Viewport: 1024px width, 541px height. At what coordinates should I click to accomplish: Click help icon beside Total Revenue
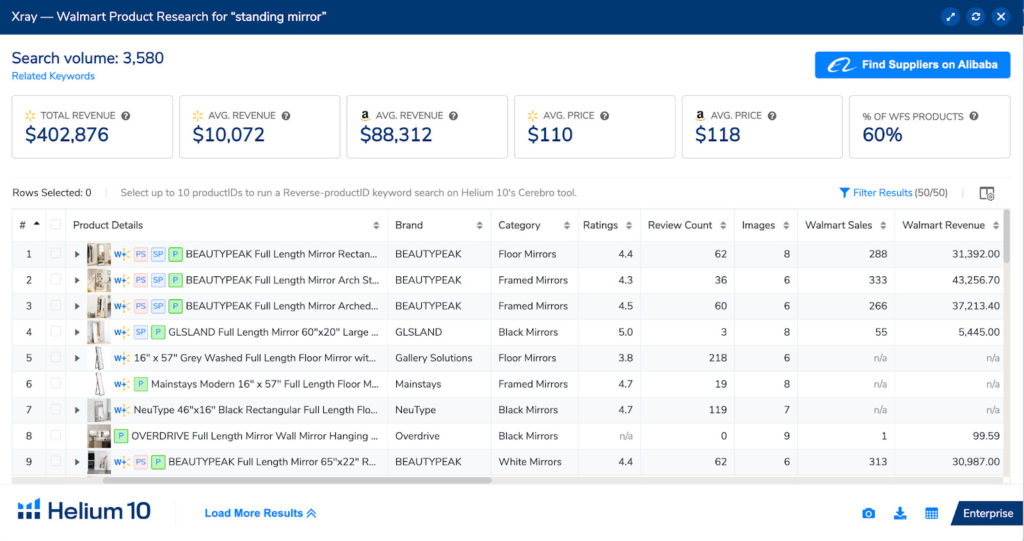pos(126,116)
